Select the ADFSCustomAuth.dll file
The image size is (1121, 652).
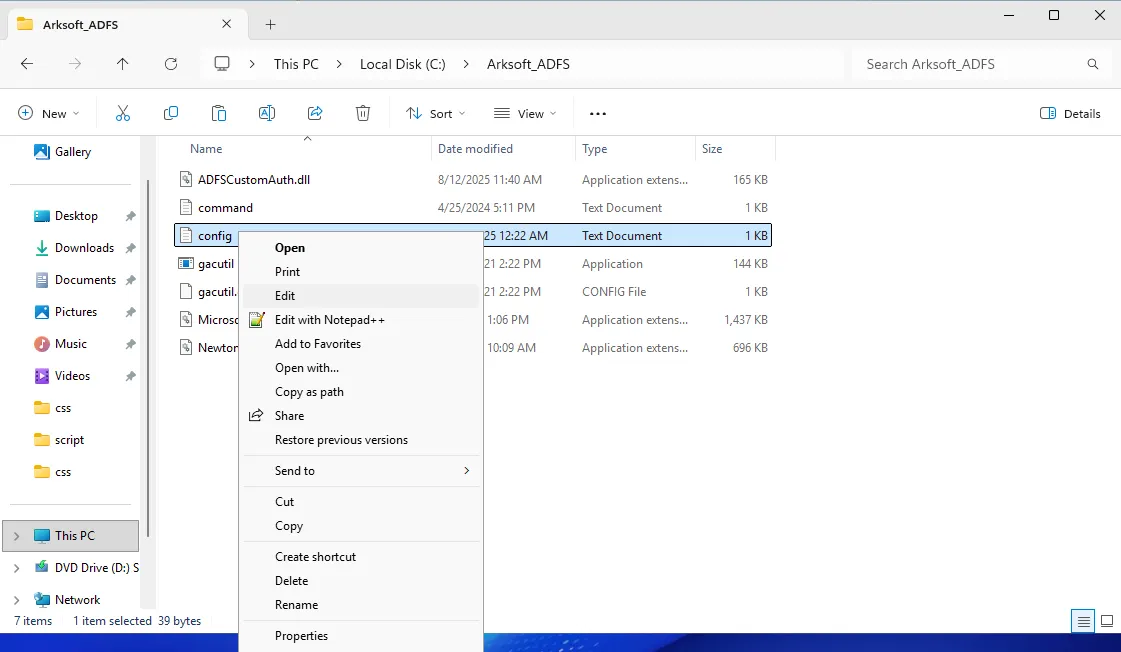coord(254,180)
